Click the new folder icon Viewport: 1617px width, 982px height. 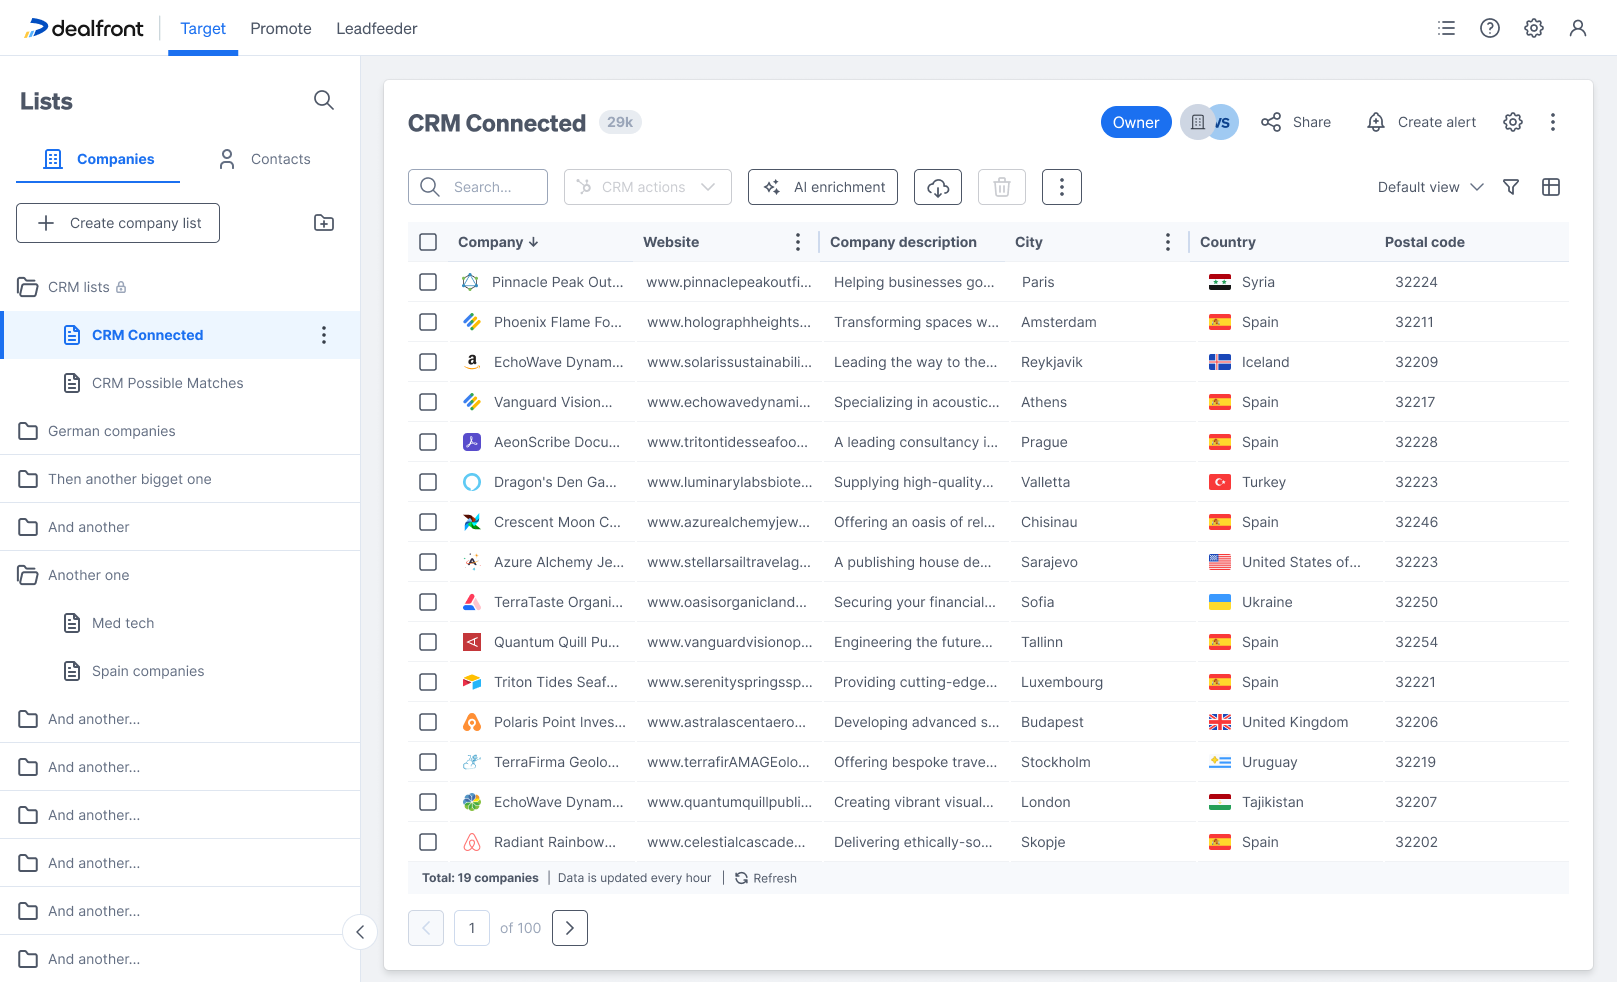[324, 223]
